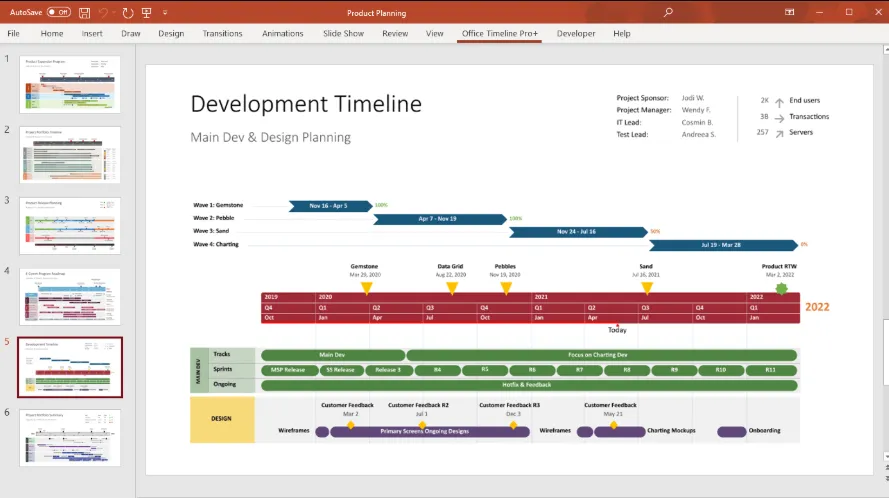This screenshot has height=498, width=889.
Task: Click the Development Timeline title text
Action: [306, 104]
